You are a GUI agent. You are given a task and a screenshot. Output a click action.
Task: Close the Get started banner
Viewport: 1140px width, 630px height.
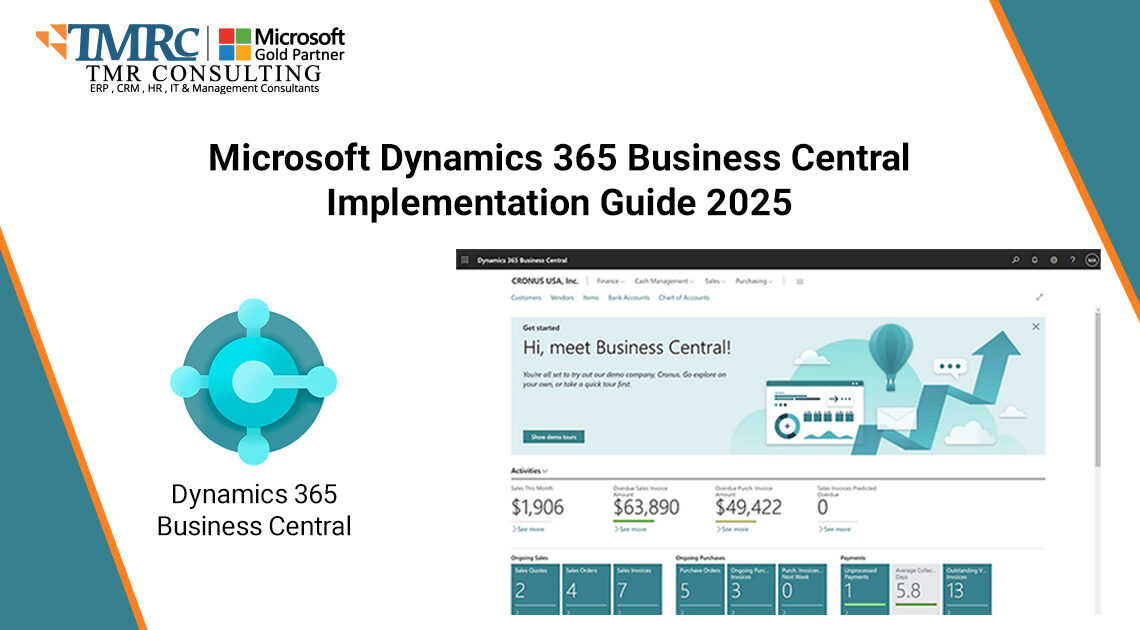(x=1035, y=327)
